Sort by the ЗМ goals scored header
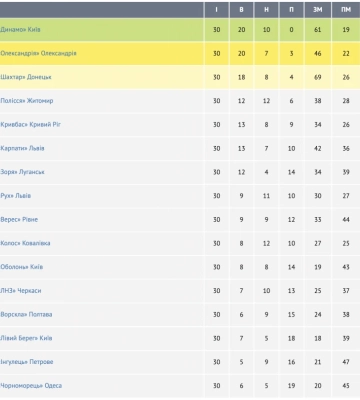The height and width of the screenshot is (400, 360). [318, 10]
